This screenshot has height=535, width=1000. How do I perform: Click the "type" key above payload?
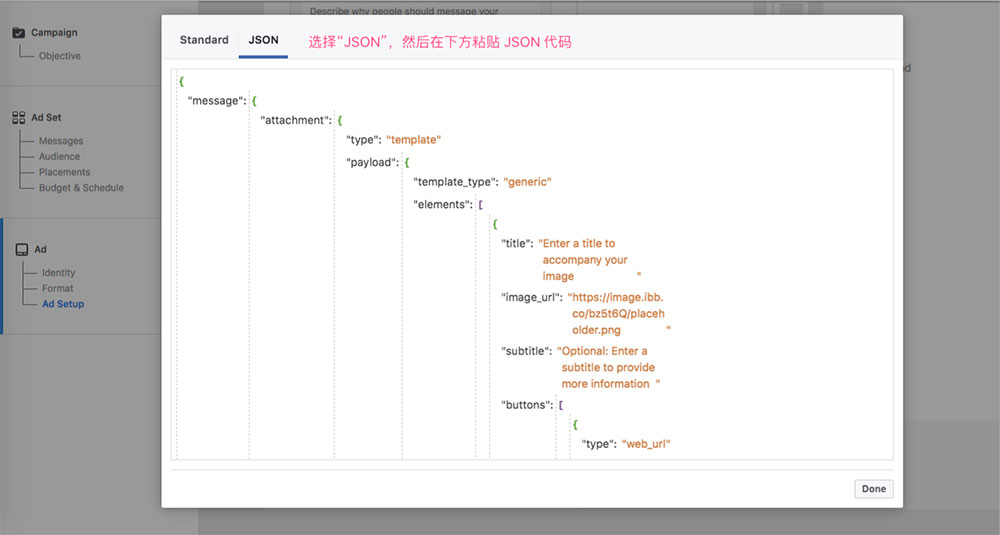[364, 140]
